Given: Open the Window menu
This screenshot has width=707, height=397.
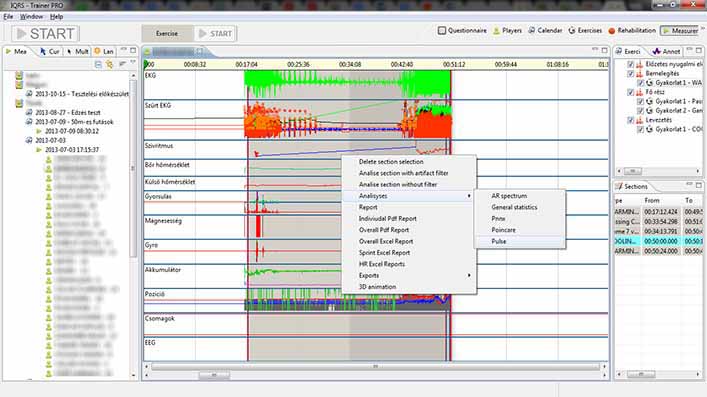Looking at the screenshot, I should 32,17.
